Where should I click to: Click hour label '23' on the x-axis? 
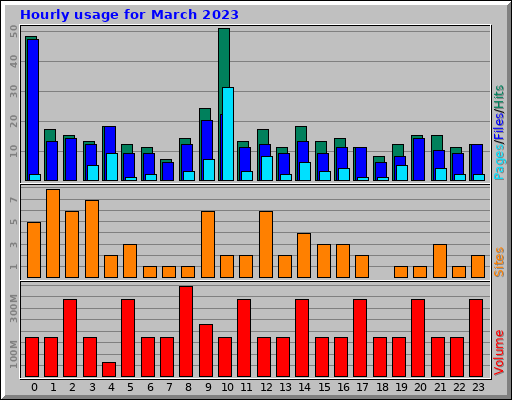(478, 387)
